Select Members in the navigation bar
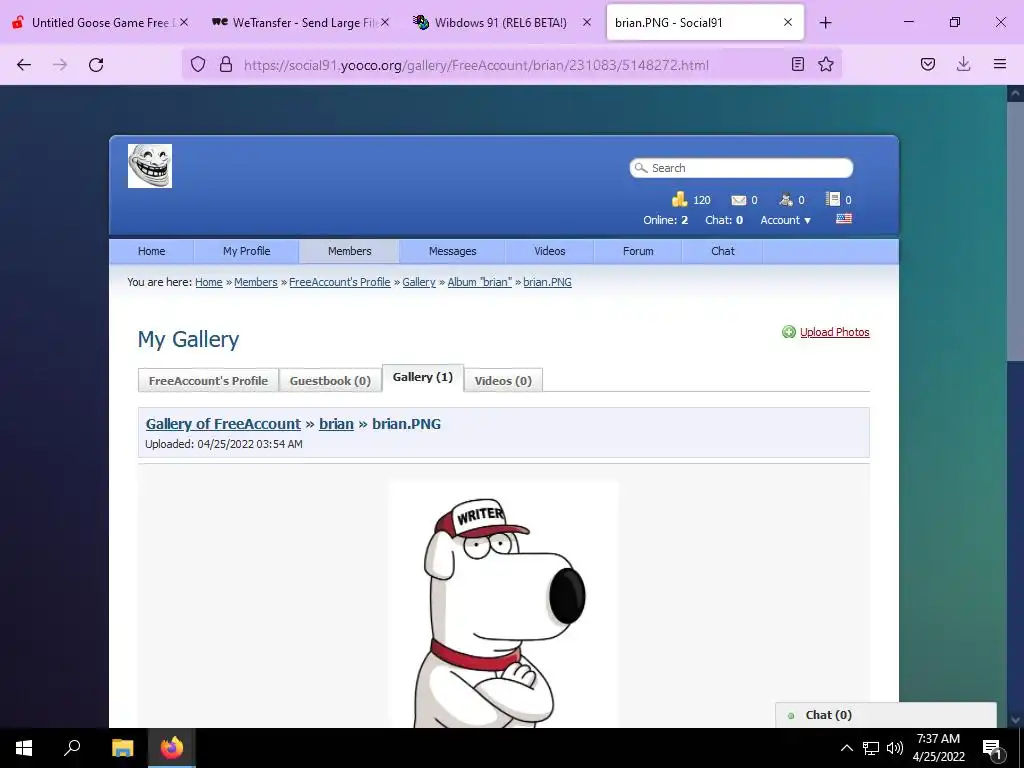1024x768 pixels. 349,251
